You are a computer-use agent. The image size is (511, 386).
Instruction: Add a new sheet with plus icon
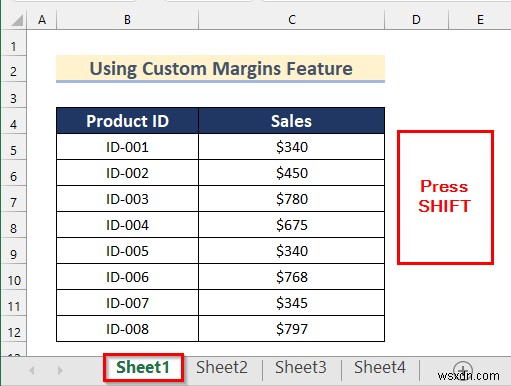click(x=463, y=369)
